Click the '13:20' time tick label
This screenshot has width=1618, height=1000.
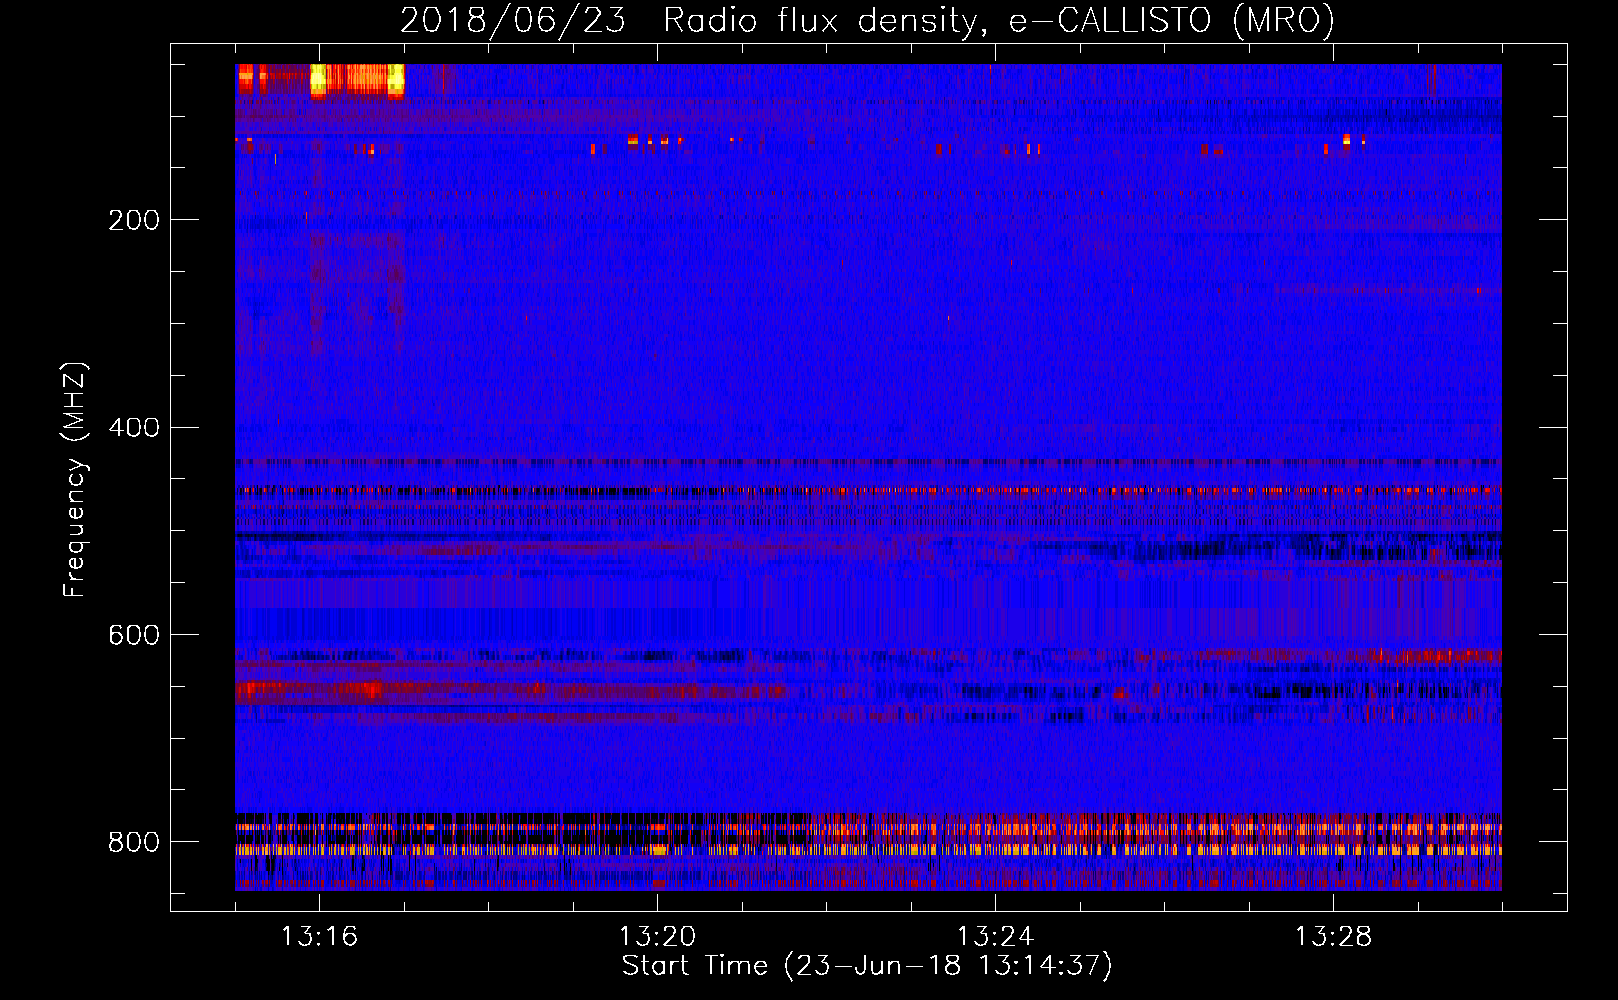658,937
